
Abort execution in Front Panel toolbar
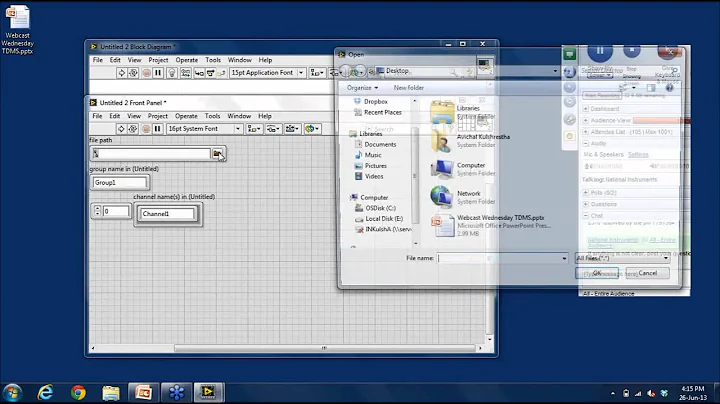146,129
